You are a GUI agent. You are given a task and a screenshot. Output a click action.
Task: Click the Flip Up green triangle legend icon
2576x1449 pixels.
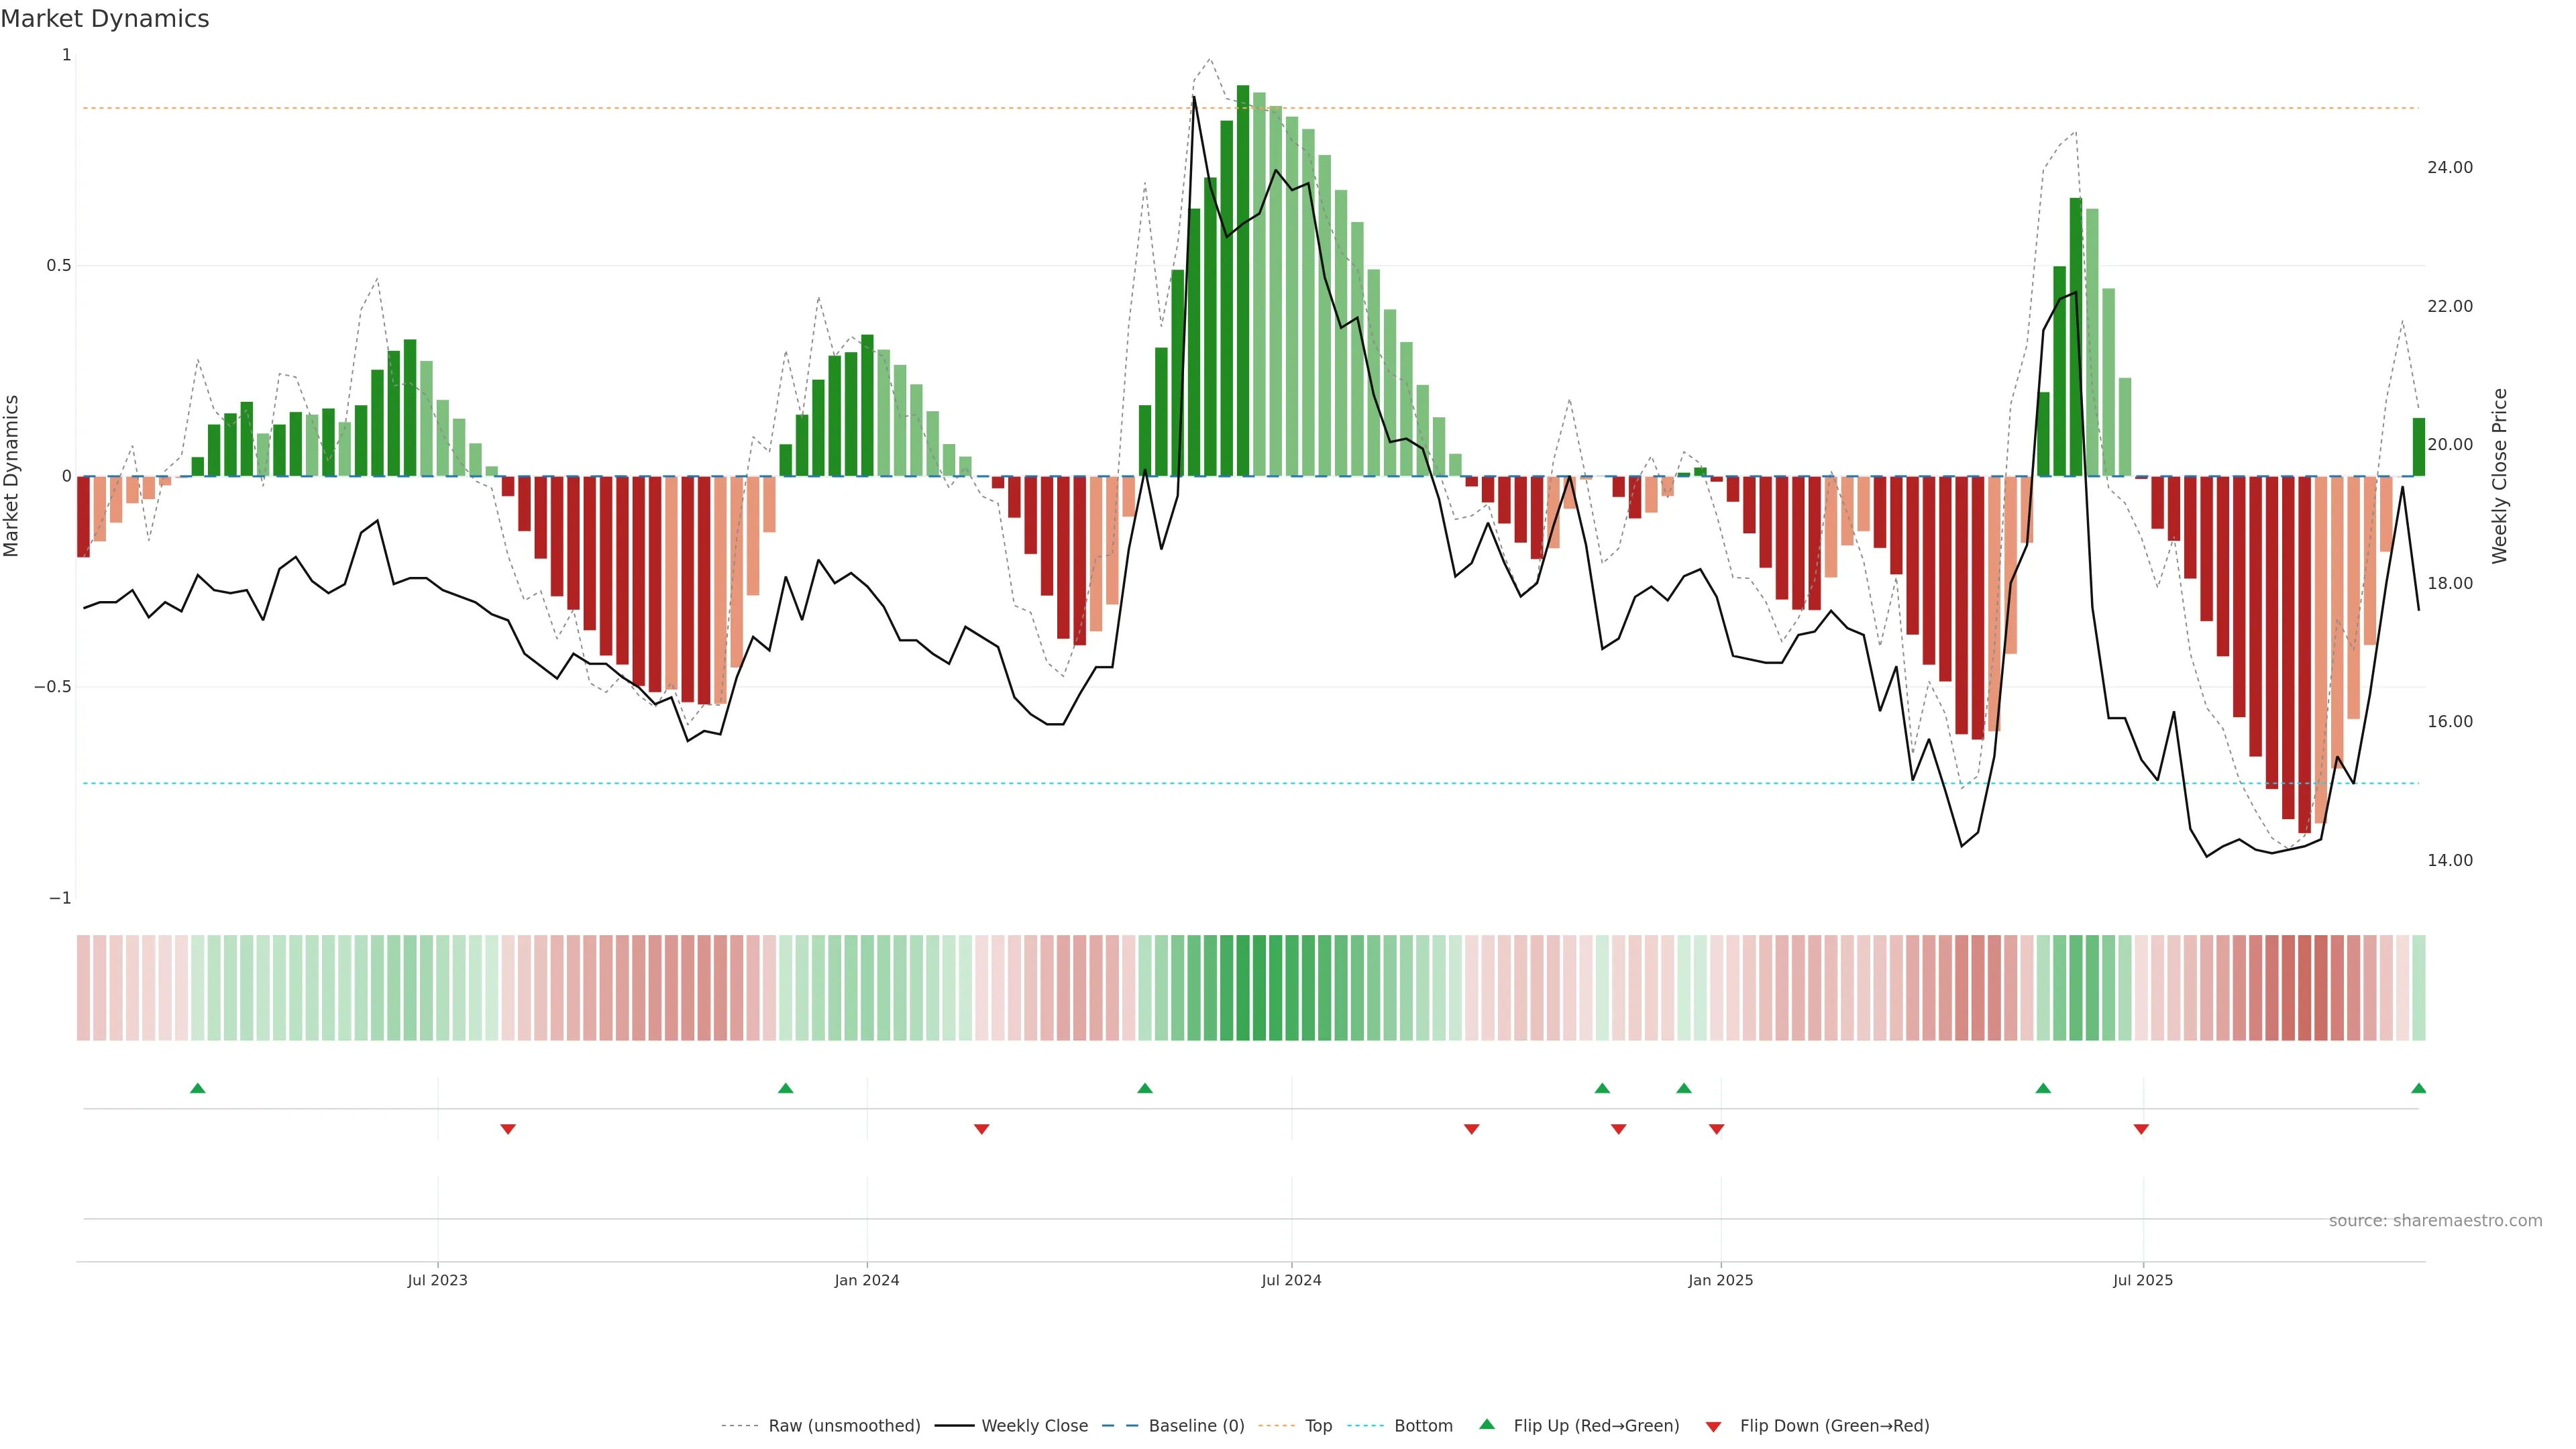click(1486, 1424)
